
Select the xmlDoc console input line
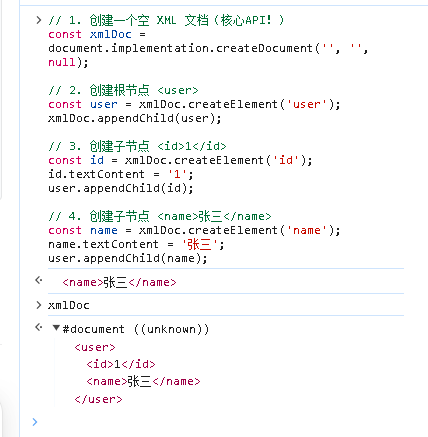69,305
